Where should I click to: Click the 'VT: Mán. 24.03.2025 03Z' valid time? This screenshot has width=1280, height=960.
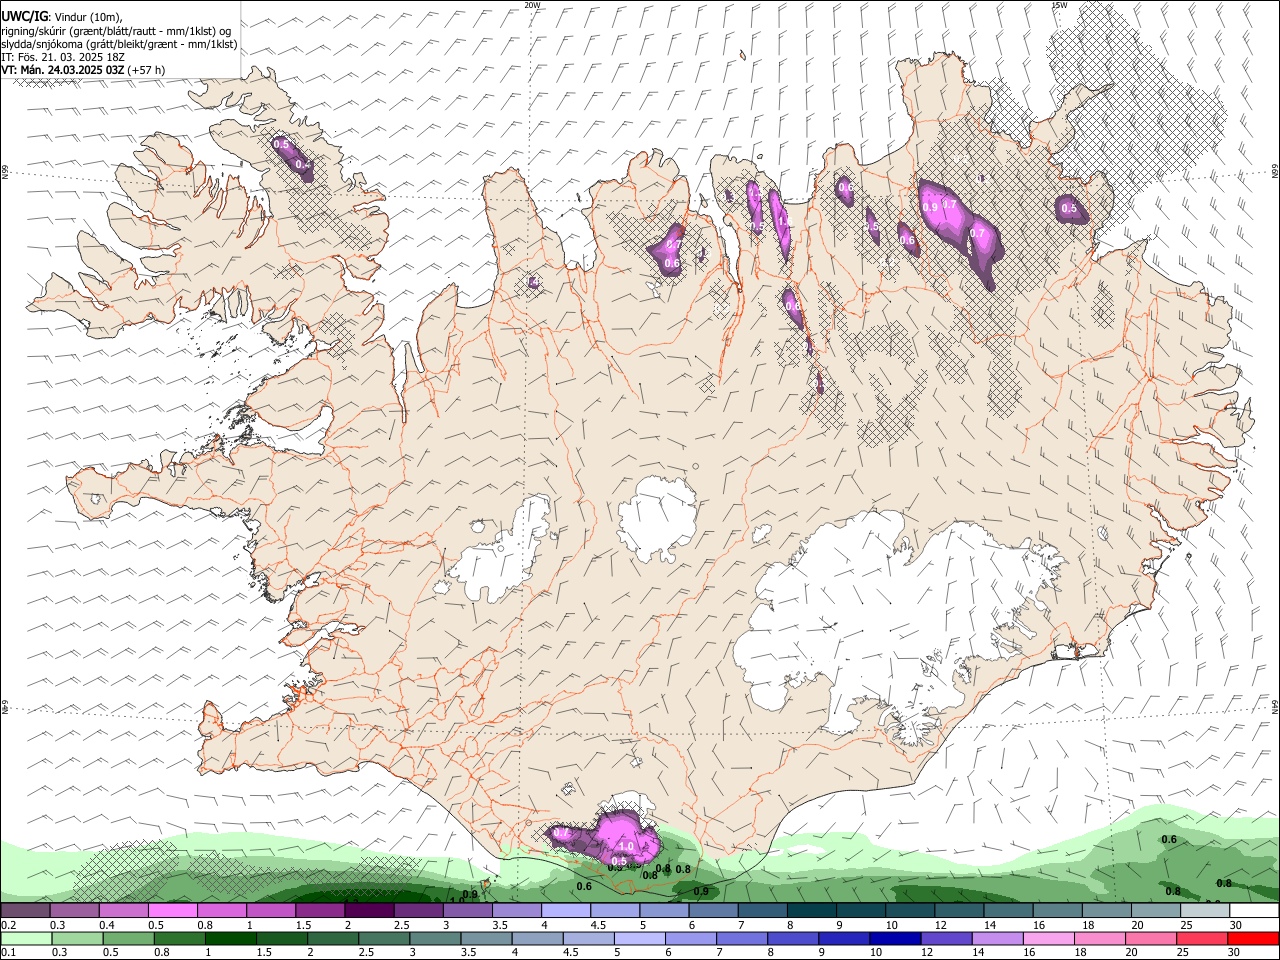63,70
